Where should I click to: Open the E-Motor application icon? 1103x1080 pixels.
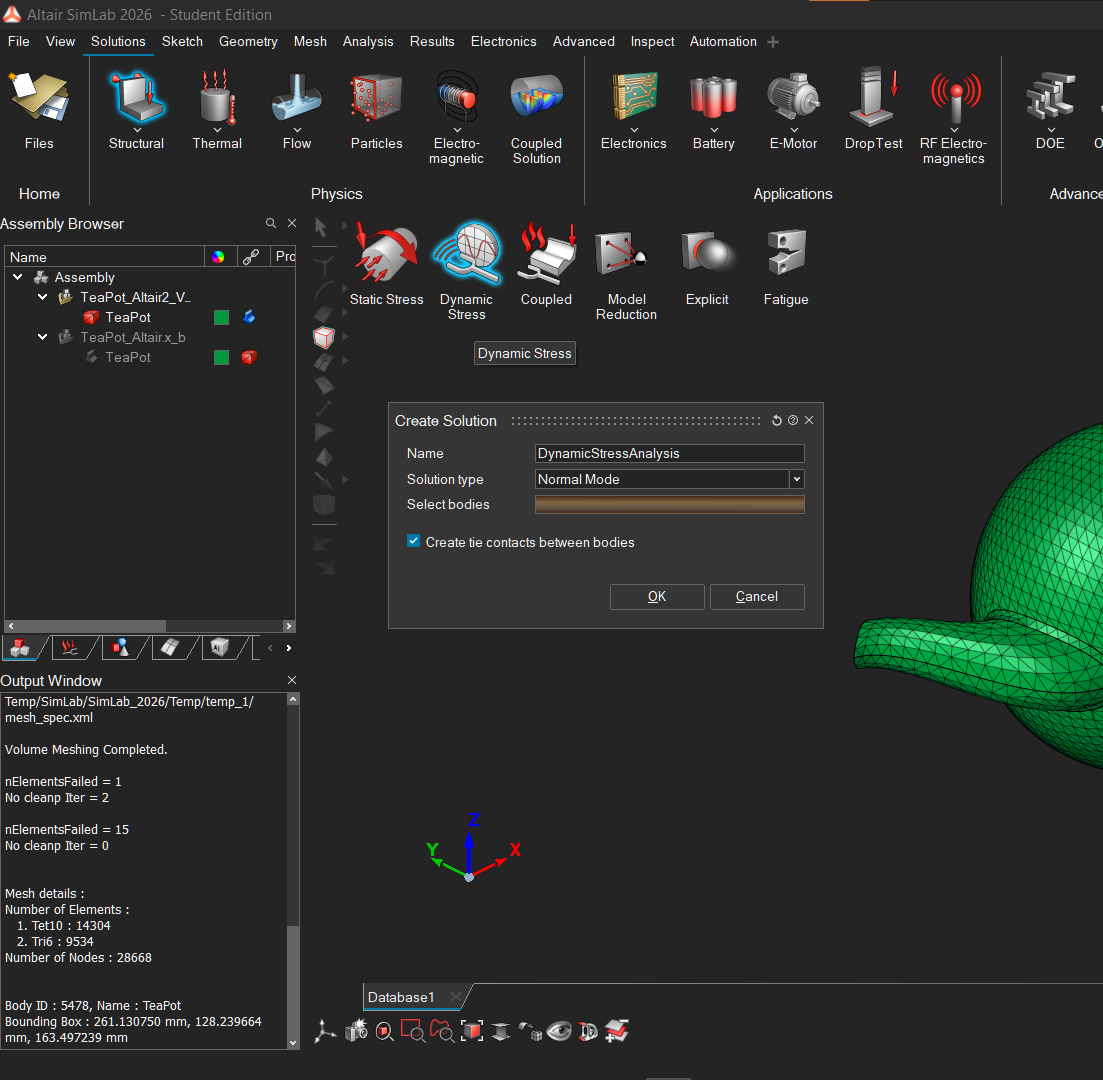click(793, 96)
